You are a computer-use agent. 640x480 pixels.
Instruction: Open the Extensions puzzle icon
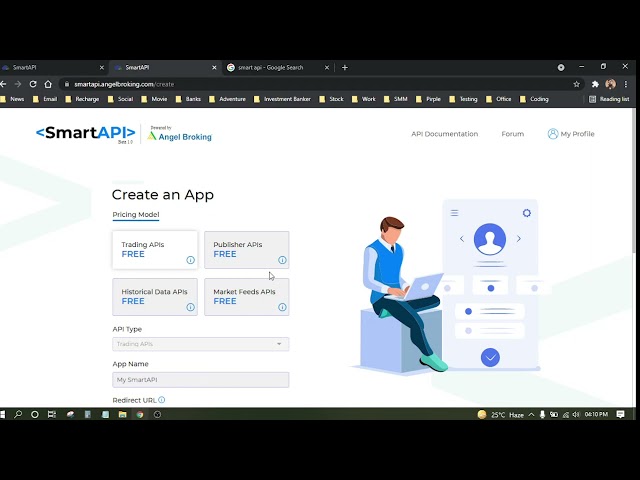tap(595, 84)
